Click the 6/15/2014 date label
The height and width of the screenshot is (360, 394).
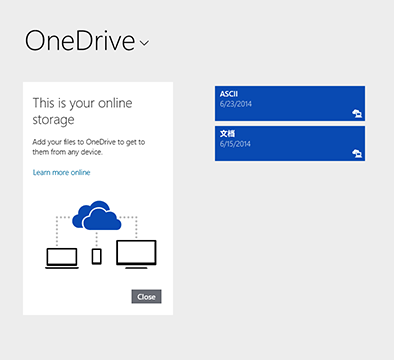click(235, 144)
